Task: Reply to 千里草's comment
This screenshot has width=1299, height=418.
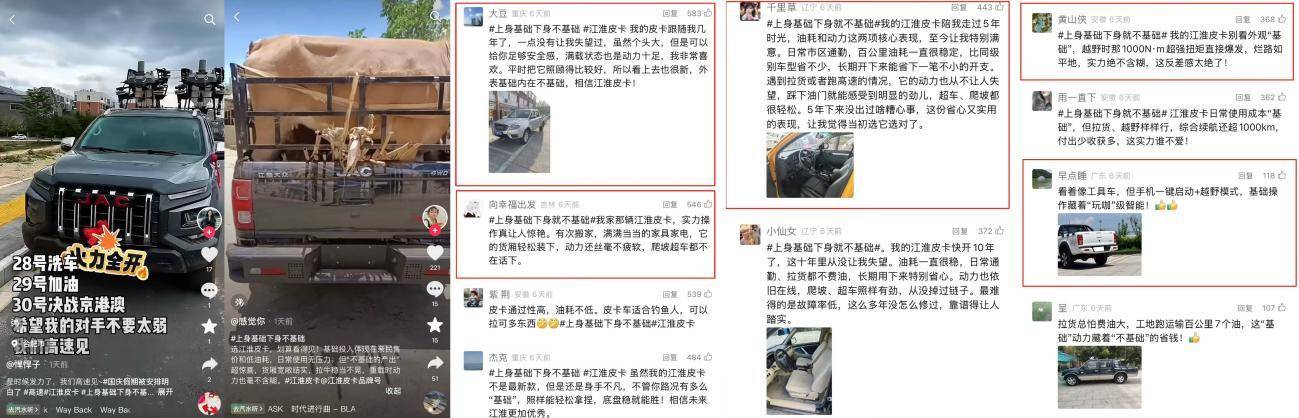Action: tap(958, 7)
